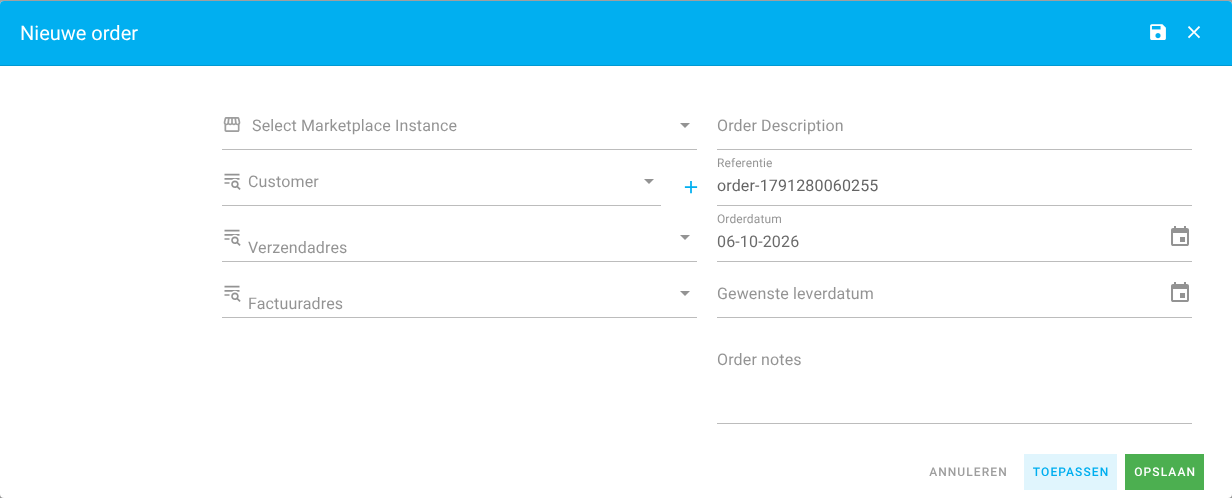Click the green Opslaan button
Screen dimensions: 1232x498
[x=1165, y=472]
